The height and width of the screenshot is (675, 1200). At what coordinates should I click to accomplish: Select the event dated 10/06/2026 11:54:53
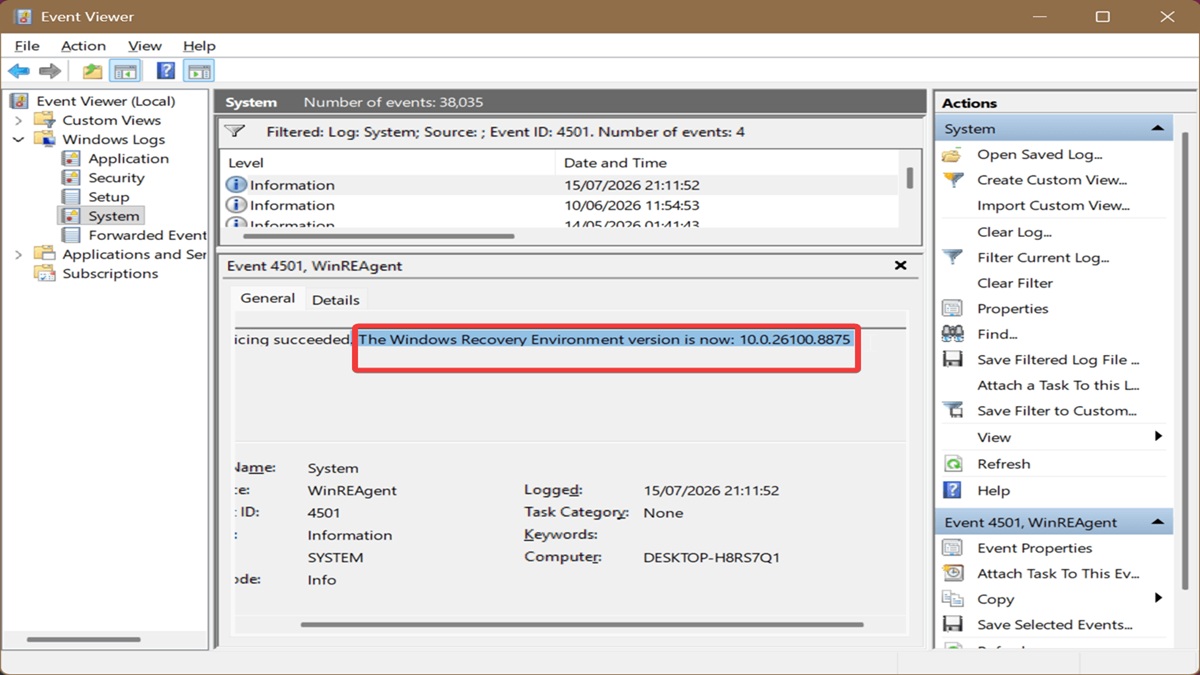pos(559,205)
